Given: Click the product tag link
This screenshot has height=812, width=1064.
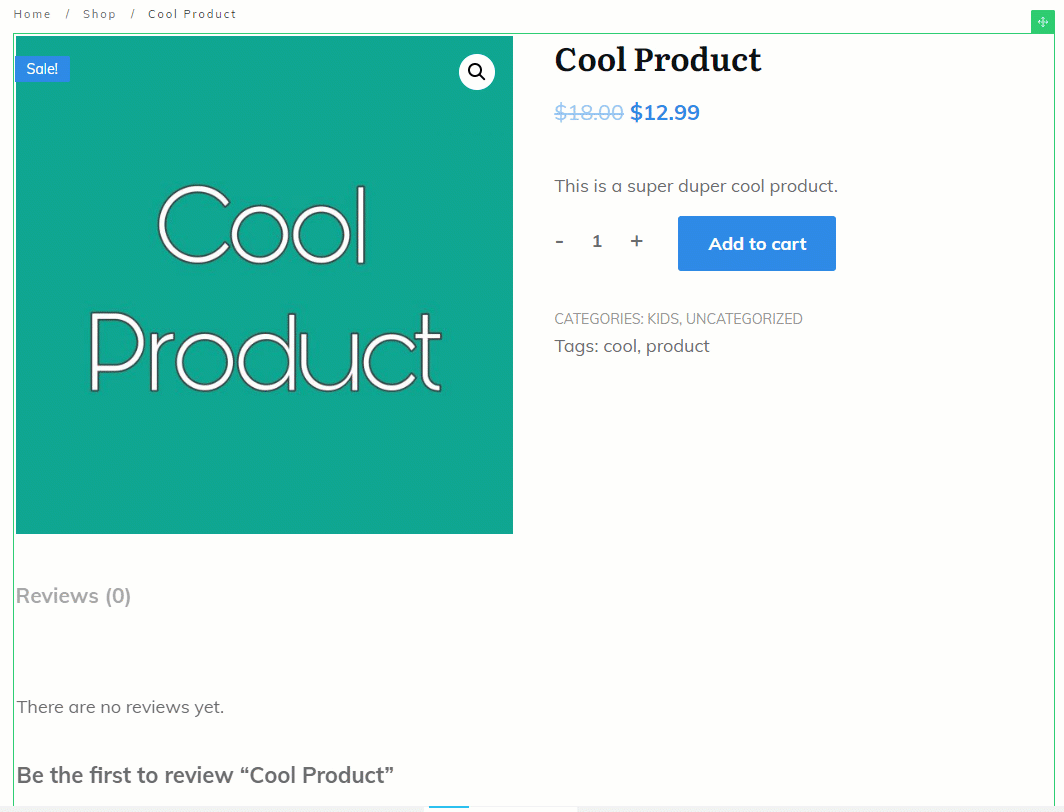Looking at the screenshot, I should click(x=677, y=347).
